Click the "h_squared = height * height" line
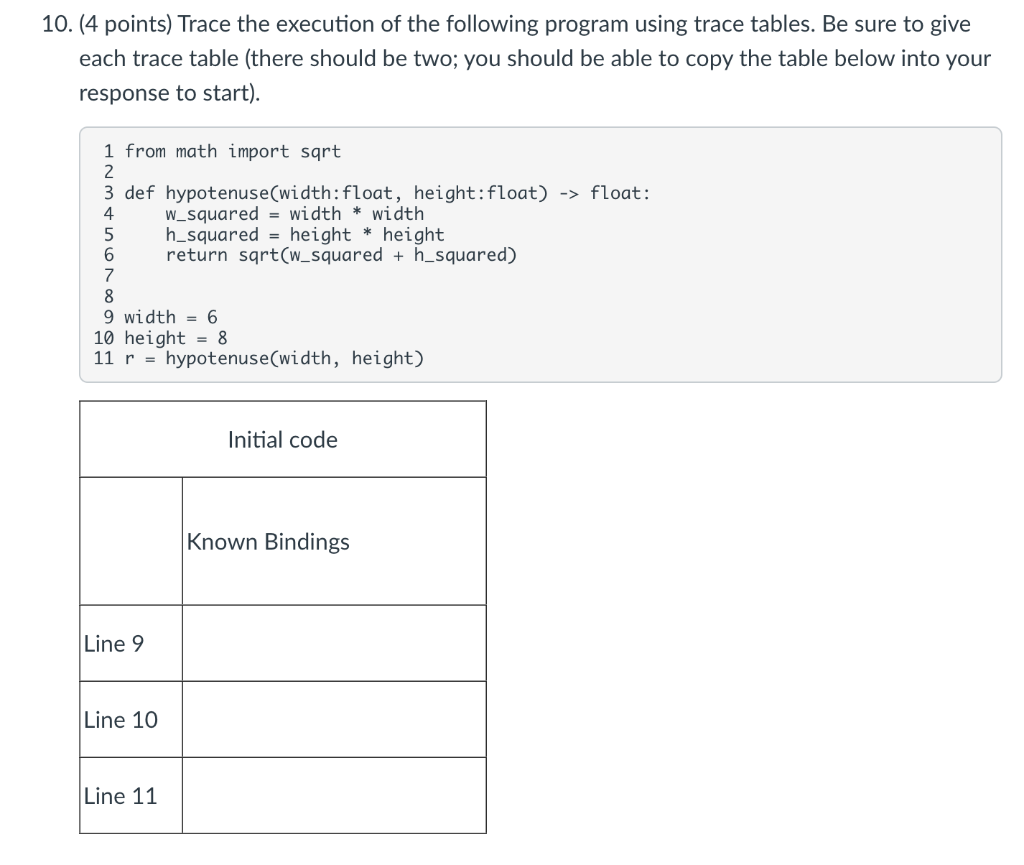 (x=305, y=234)
